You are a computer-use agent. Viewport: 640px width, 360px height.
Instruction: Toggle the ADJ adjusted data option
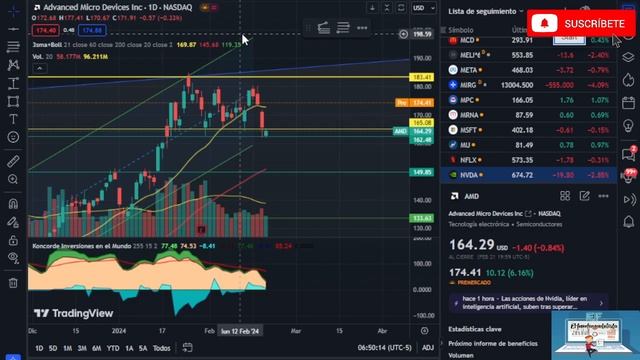click(x=428, y=348)
